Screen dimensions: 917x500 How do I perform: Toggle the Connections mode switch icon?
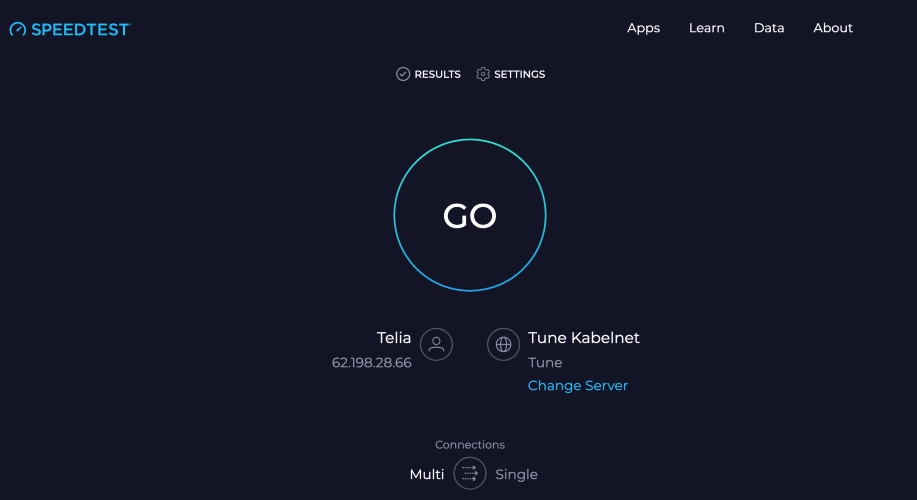(470, 474)
